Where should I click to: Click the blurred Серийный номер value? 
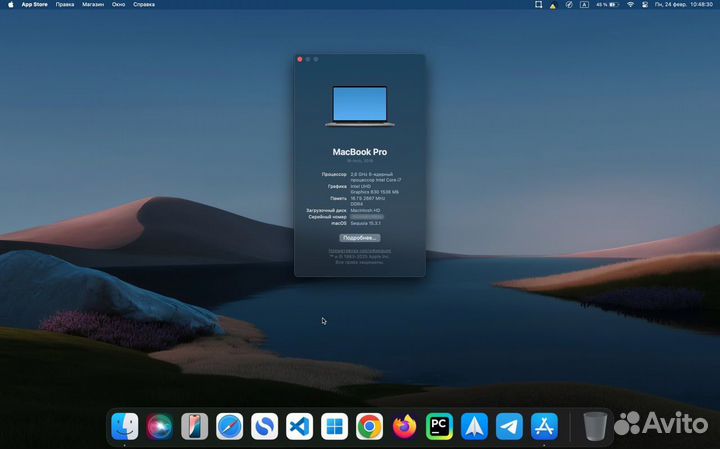367,217
